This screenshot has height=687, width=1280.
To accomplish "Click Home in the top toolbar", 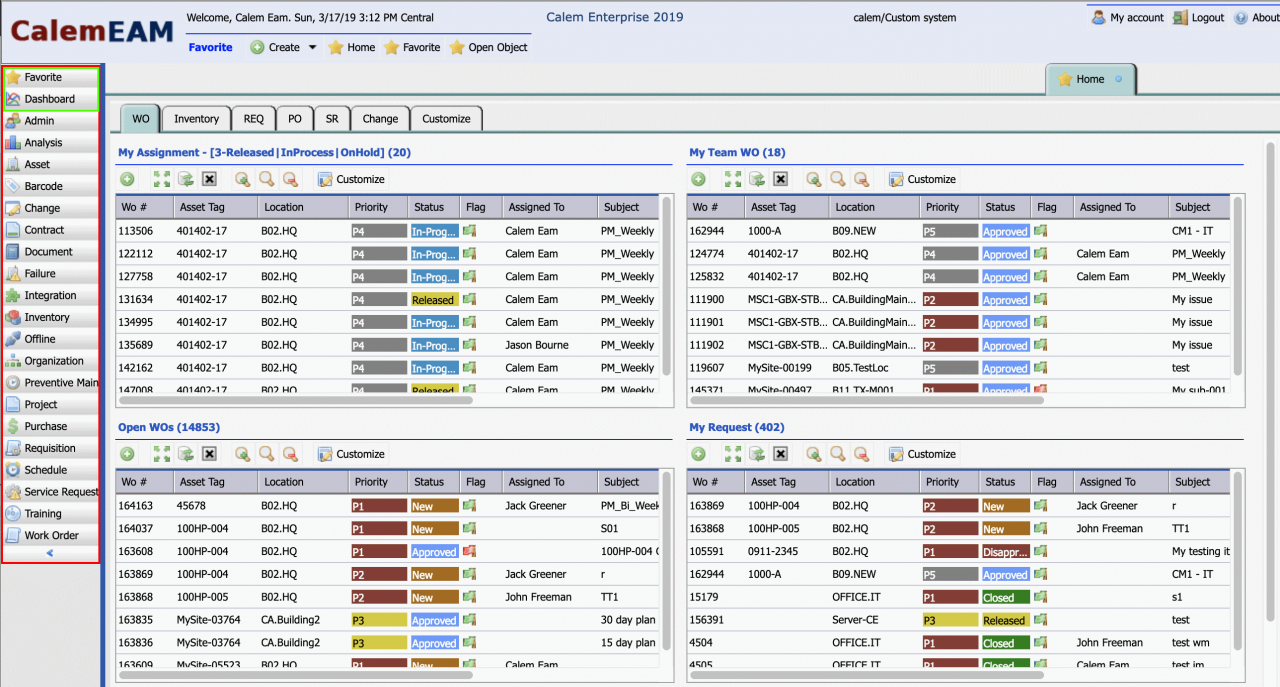I will (352, 47).
